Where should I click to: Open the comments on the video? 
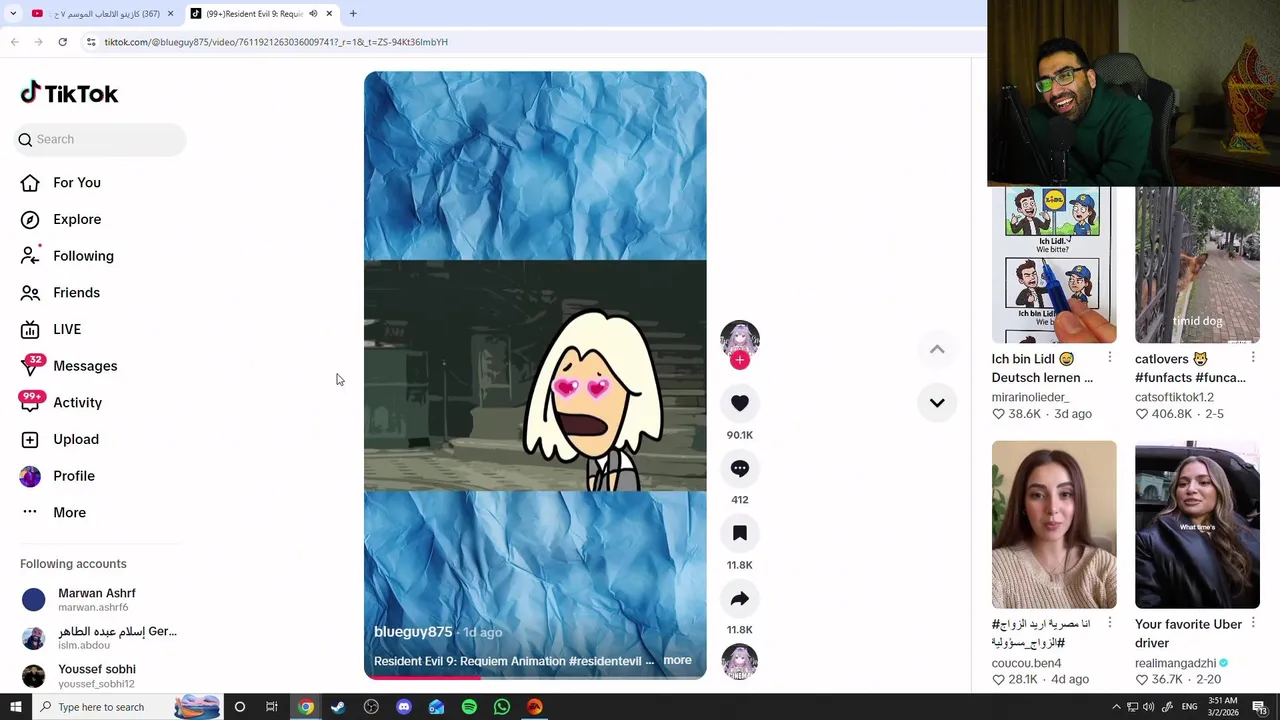tap(740, 468)
